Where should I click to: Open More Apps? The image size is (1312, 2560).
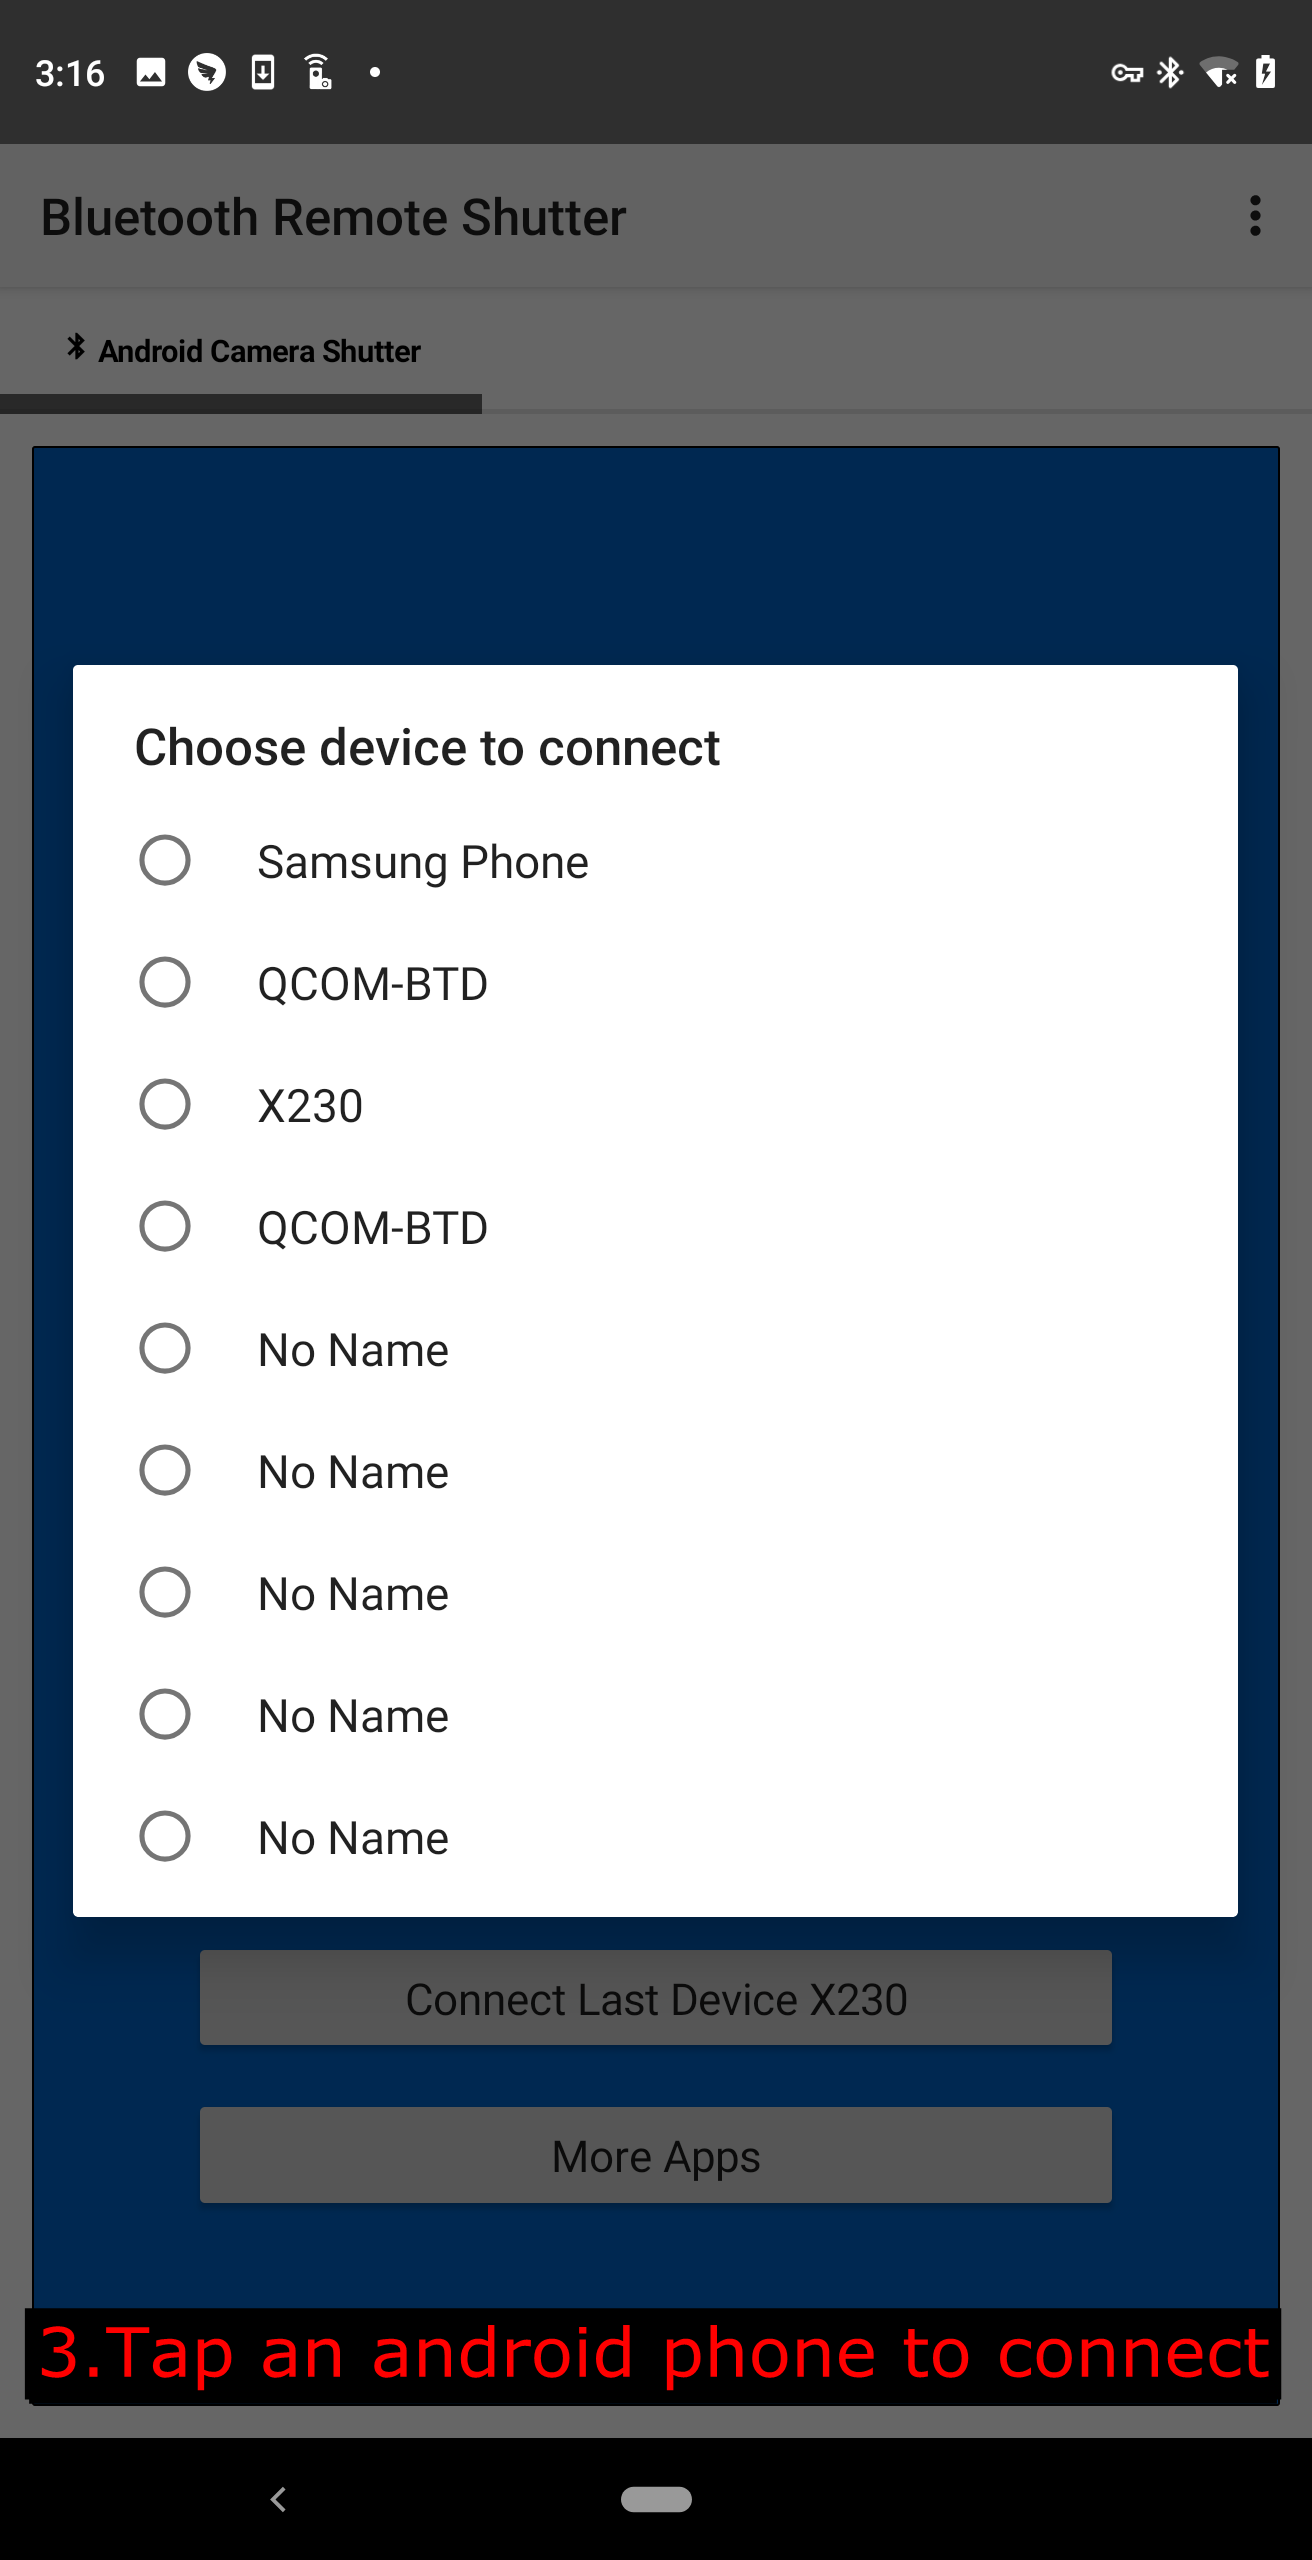tap(656, 2156)
